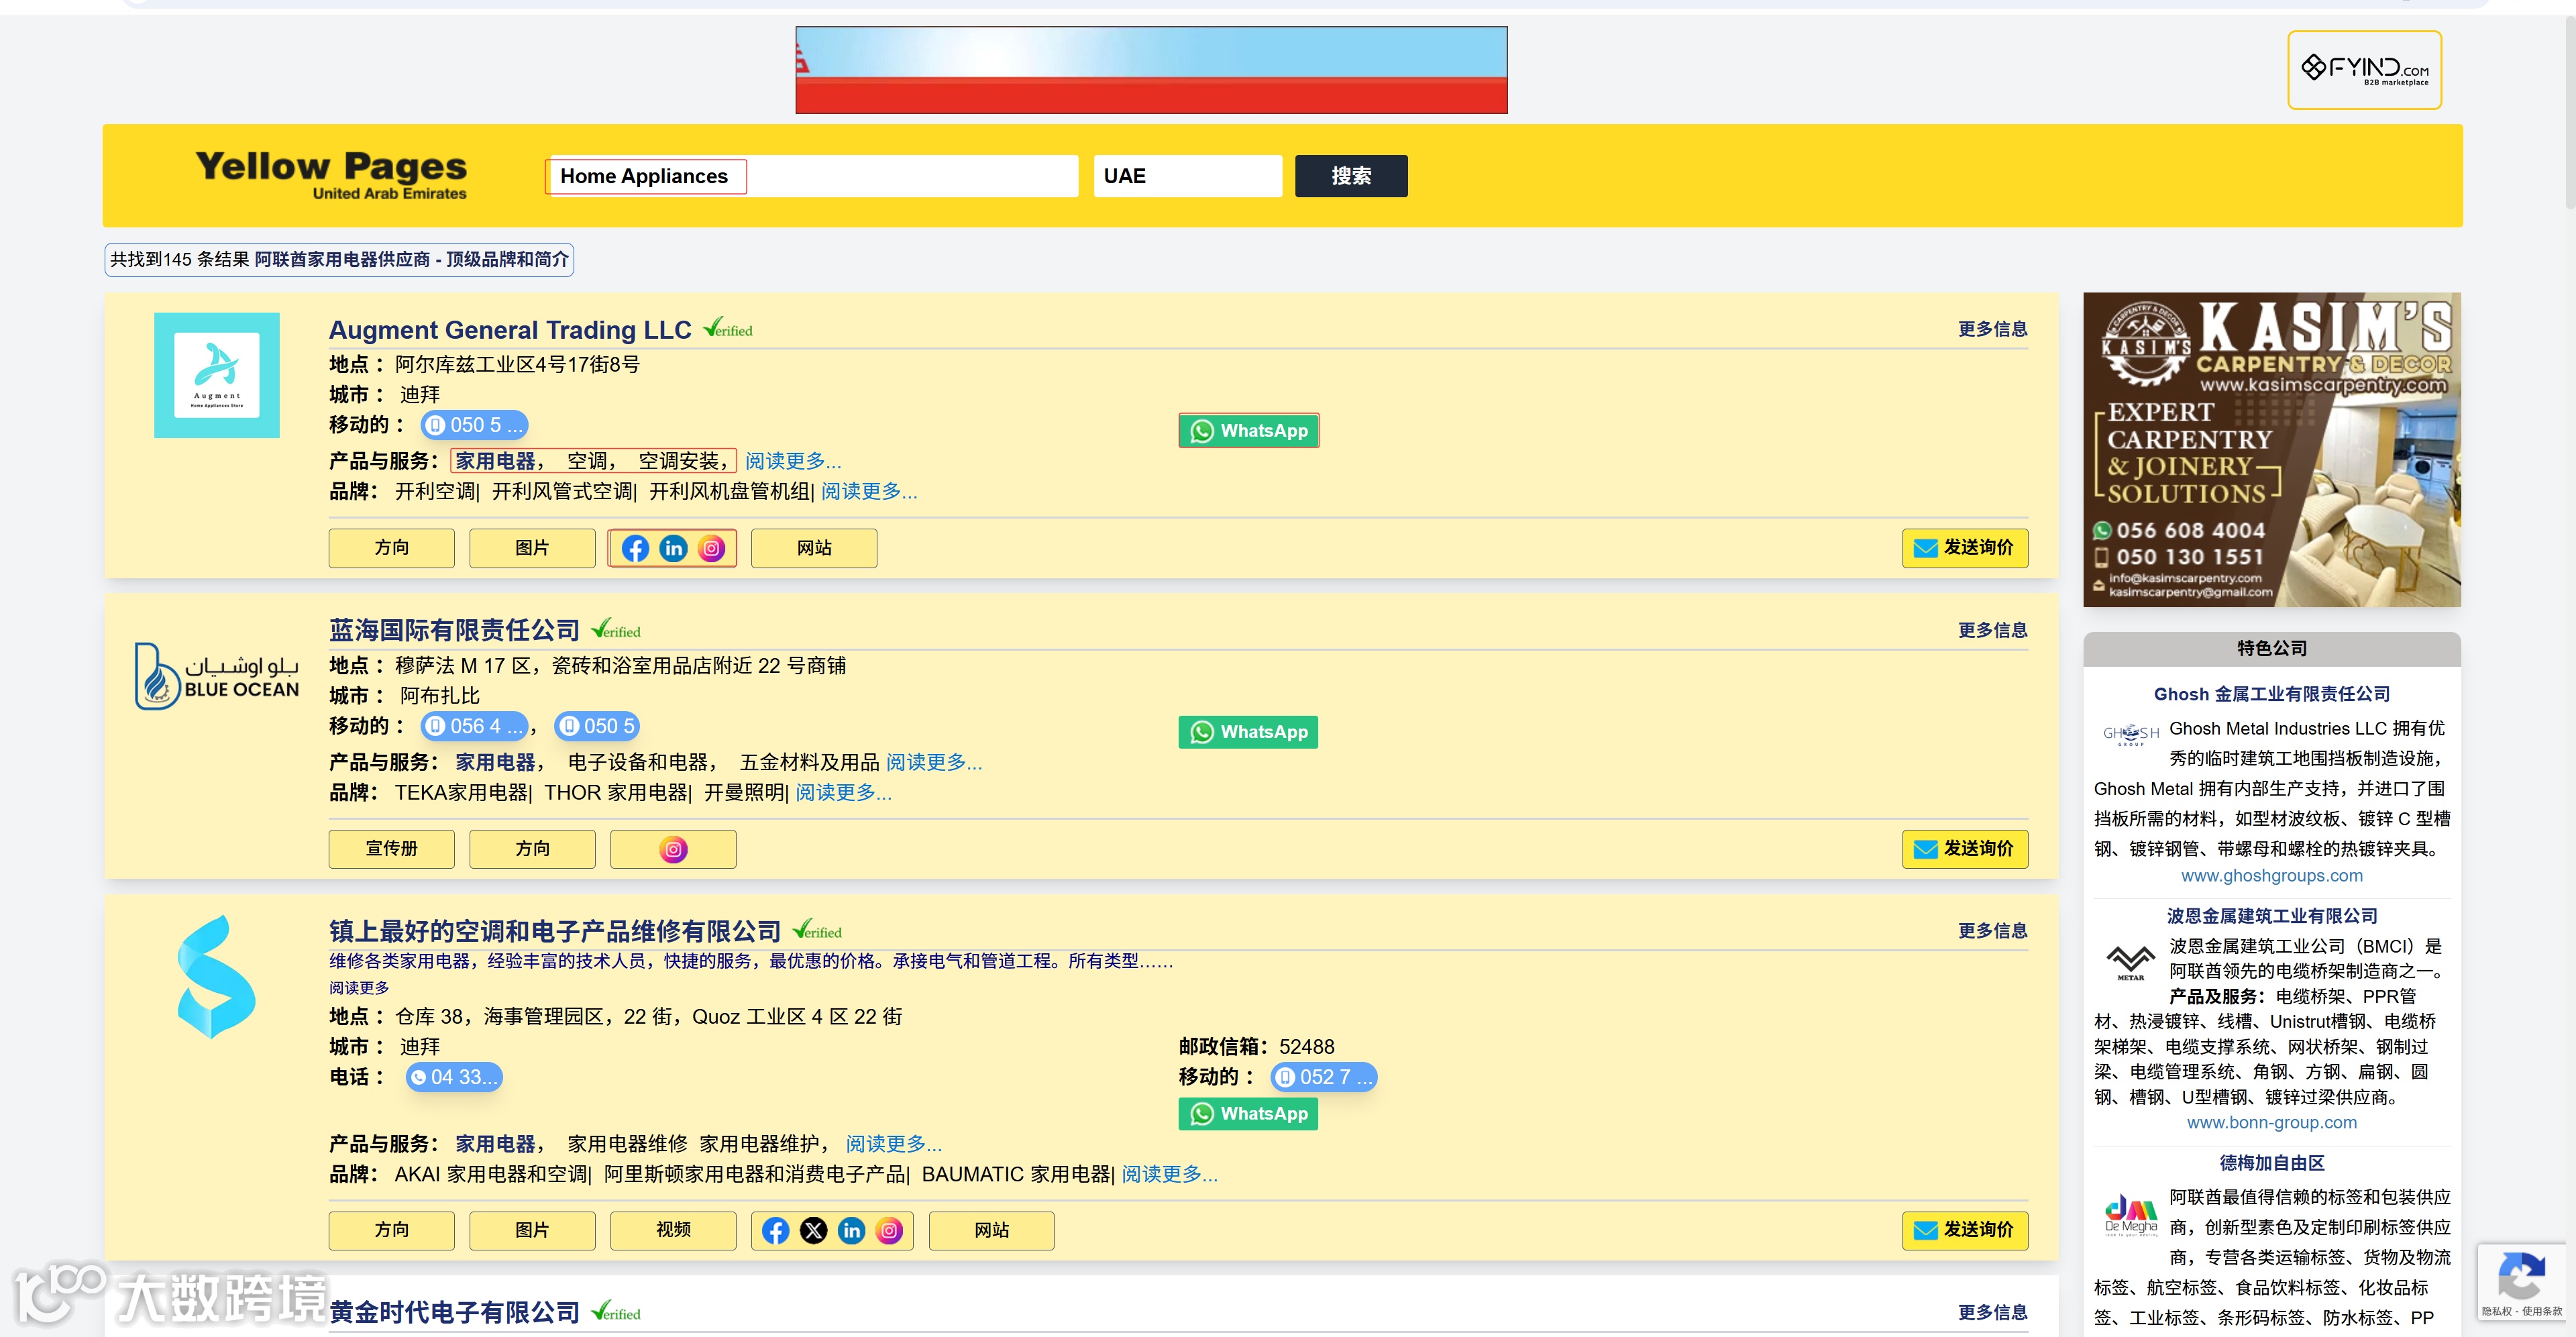This screenshot has height=1337, width=2576.
Task: Open the X (Twitter) icon in third listing
Action: click(x=813, y=1230)
